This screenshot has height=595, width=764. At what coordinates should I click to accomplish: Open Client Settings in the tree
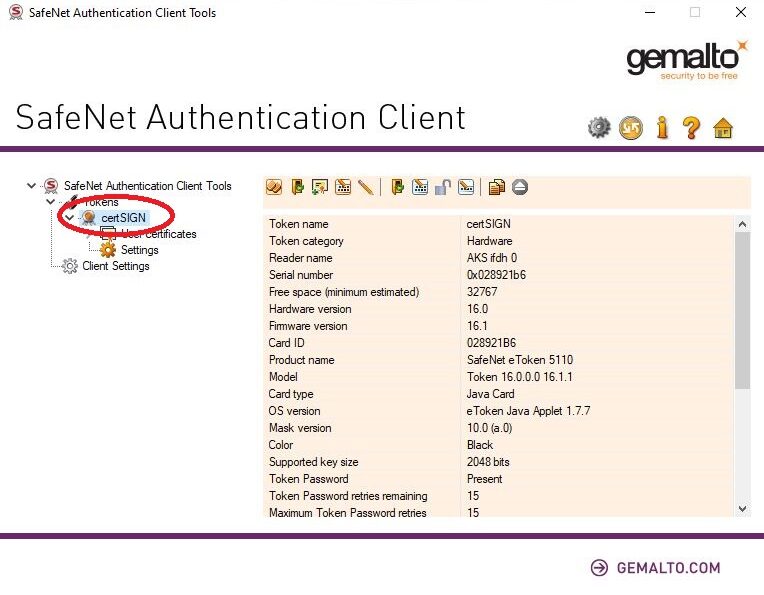coord(115,266)
